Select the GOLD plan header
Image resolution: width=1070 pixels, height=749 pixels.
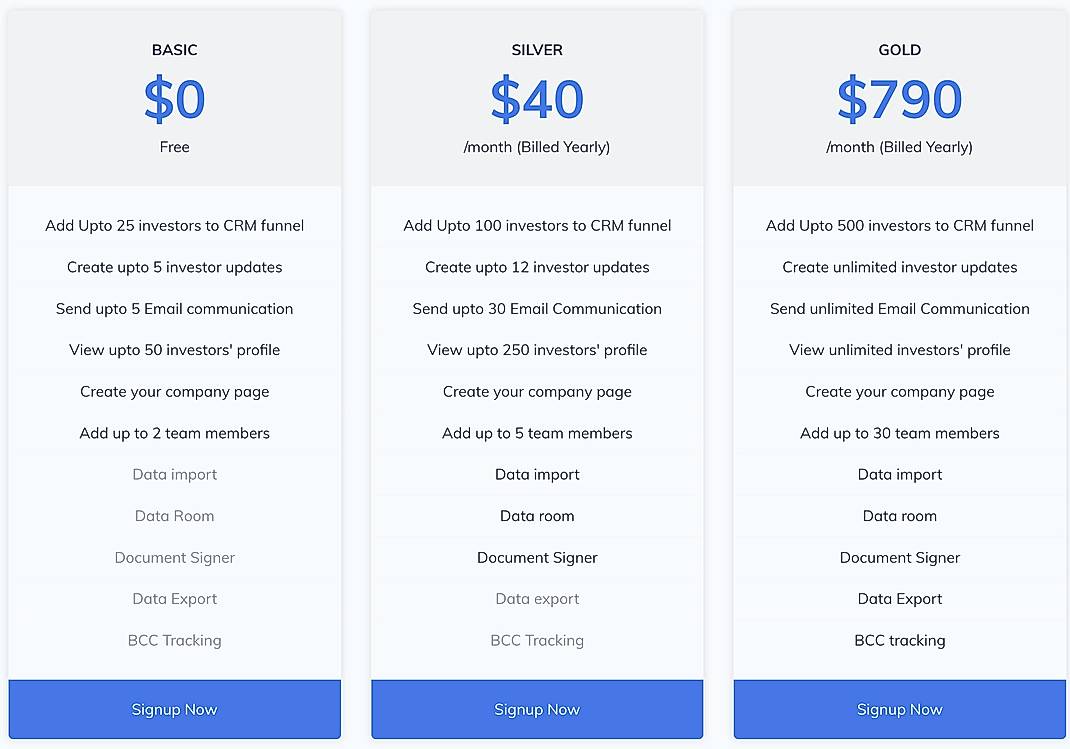899,49
